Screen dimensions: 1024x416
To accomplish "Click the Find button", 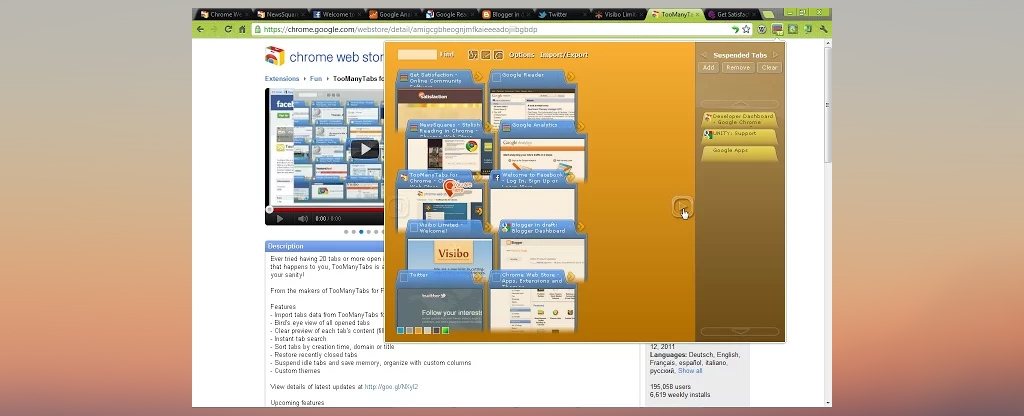I will [447, 55].
